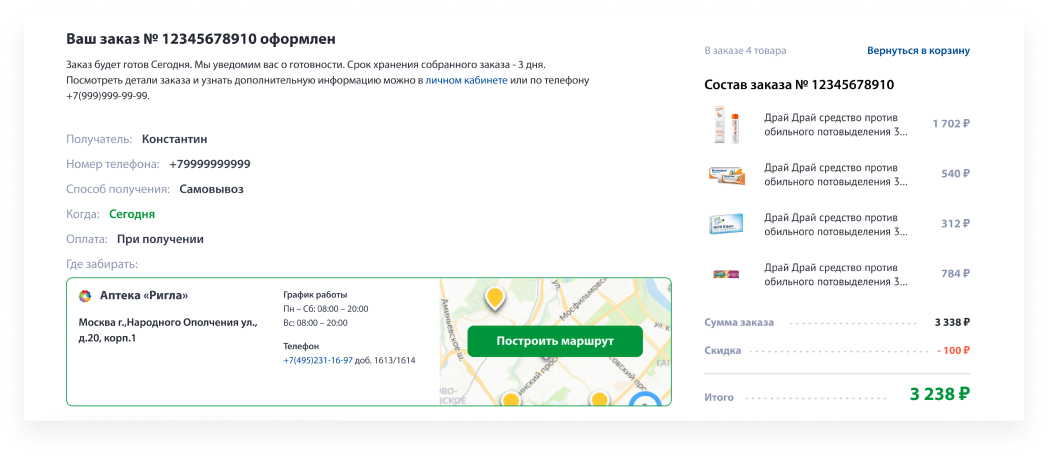Select the product name priced 312 ₽
This screenshot has width=1048, height=457.
tap(836, 224)
